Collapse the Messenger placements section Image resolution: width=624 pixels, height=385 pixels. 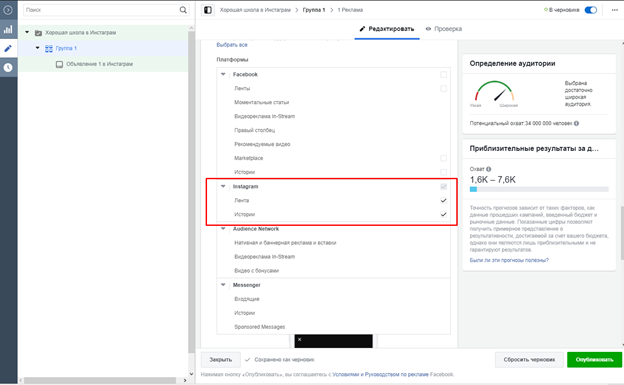(223, 285)
